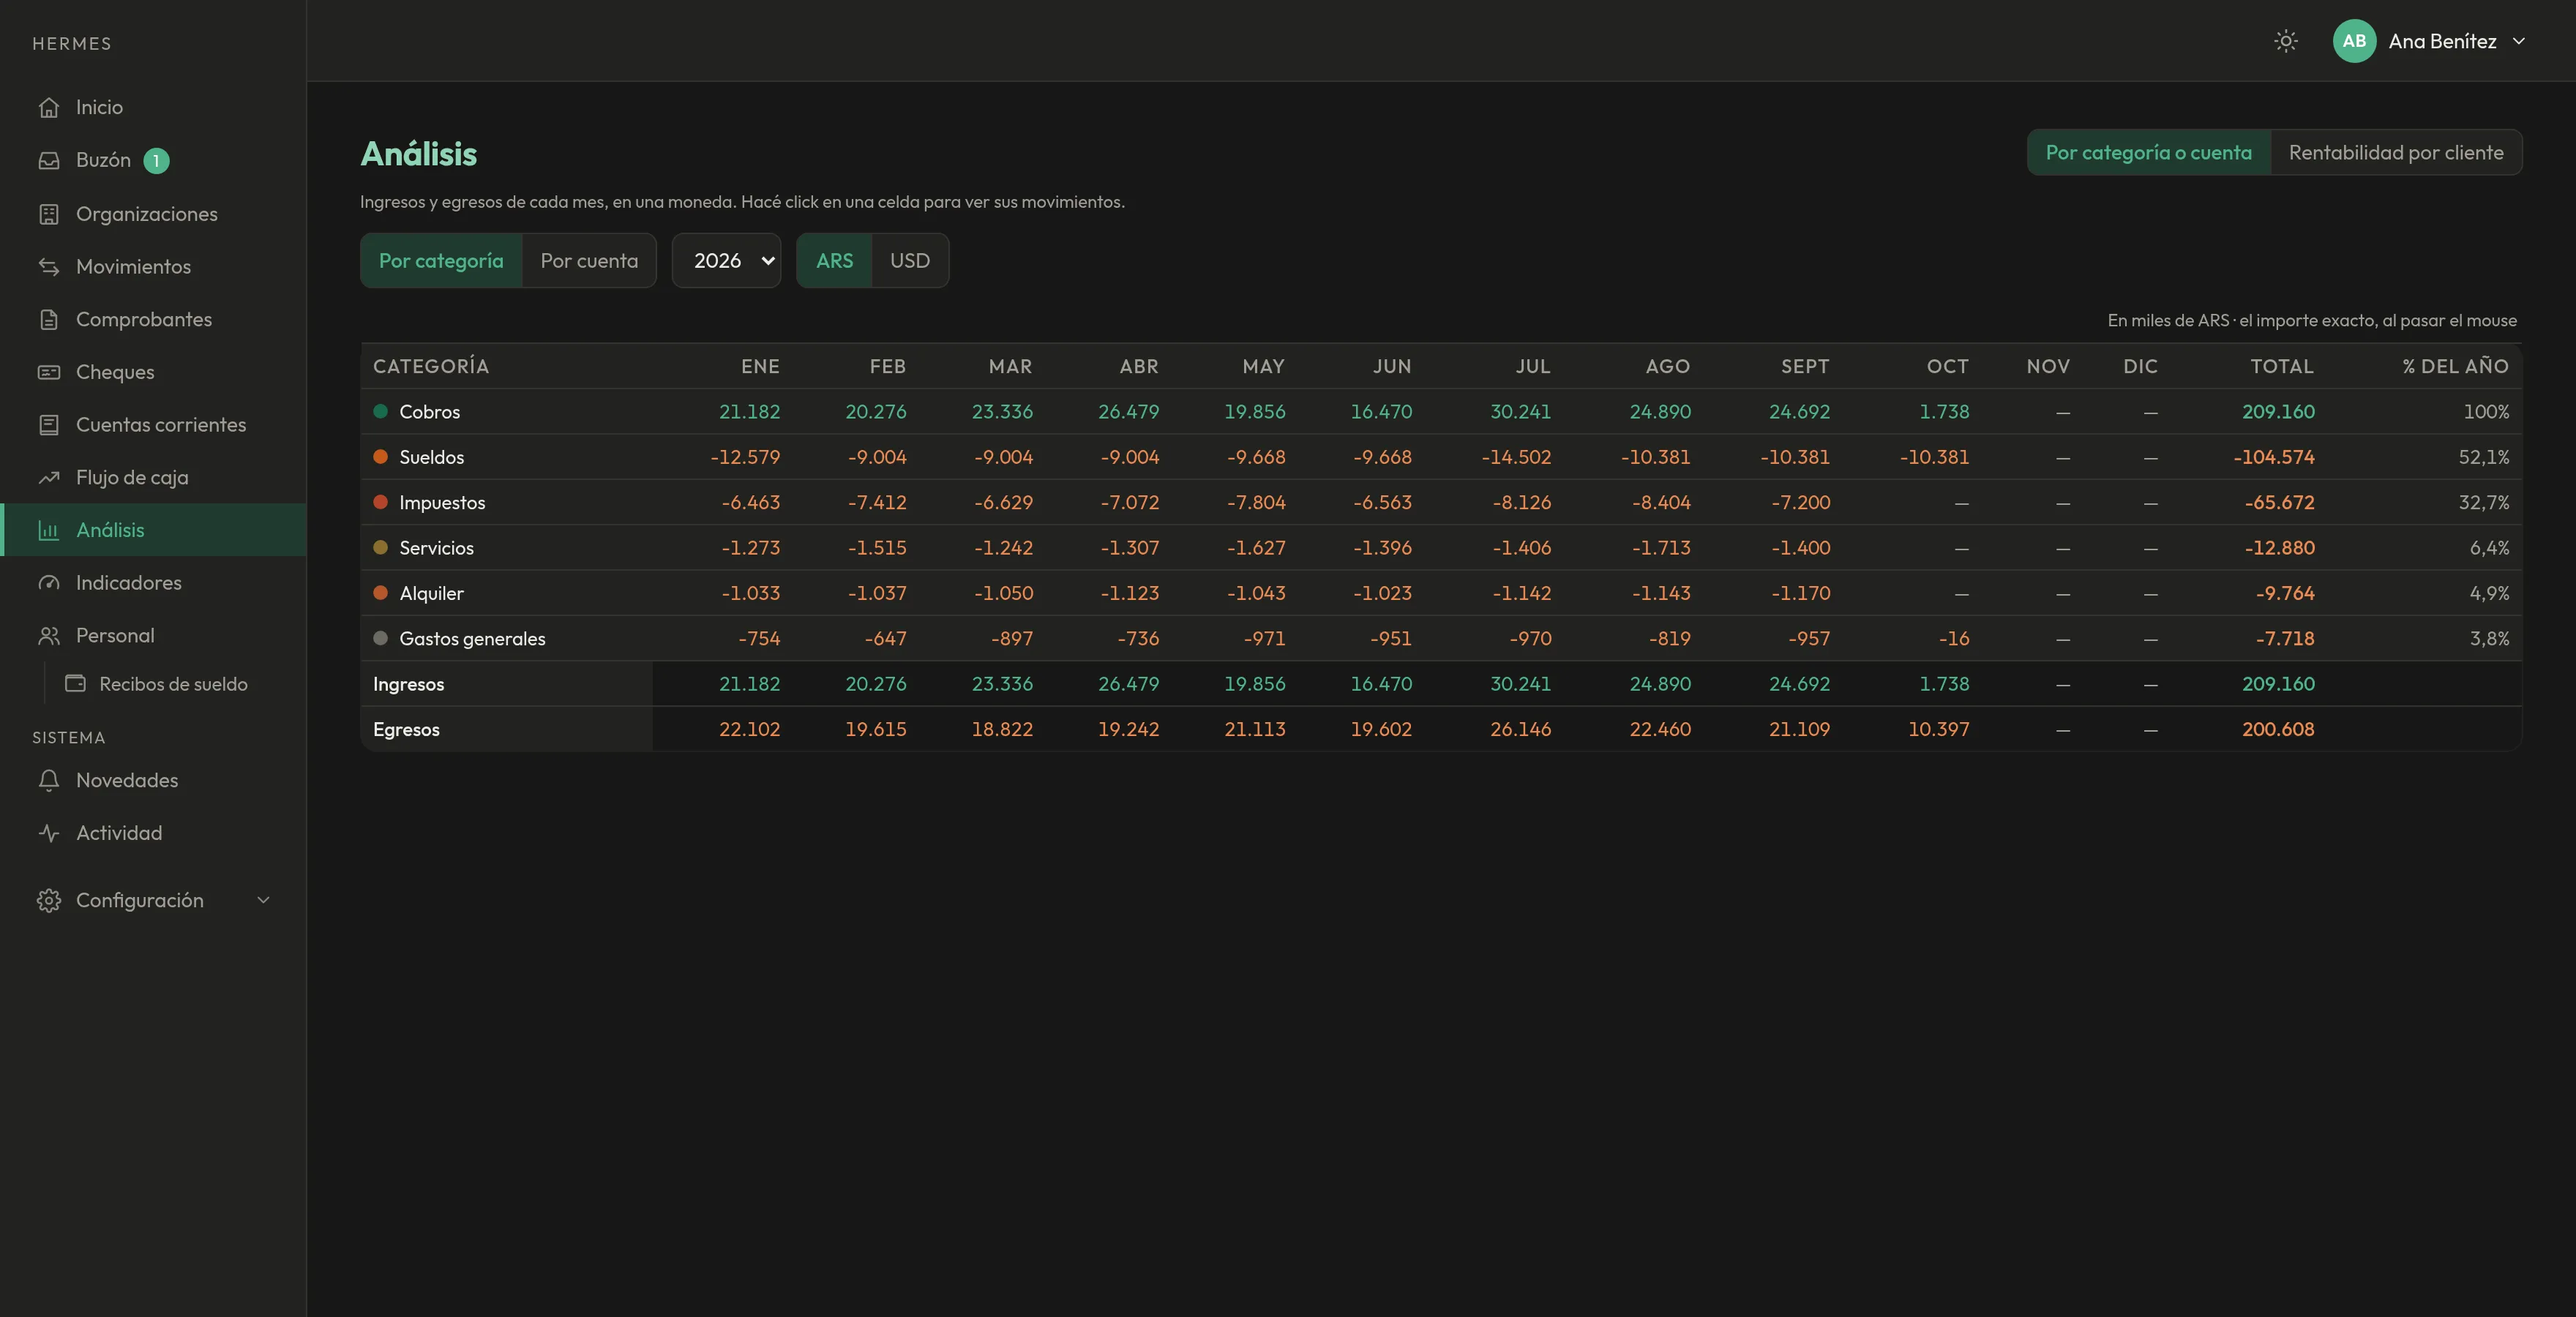
Task: Click the Cuentas corrientes ledger icon
Action: (49, 425)
